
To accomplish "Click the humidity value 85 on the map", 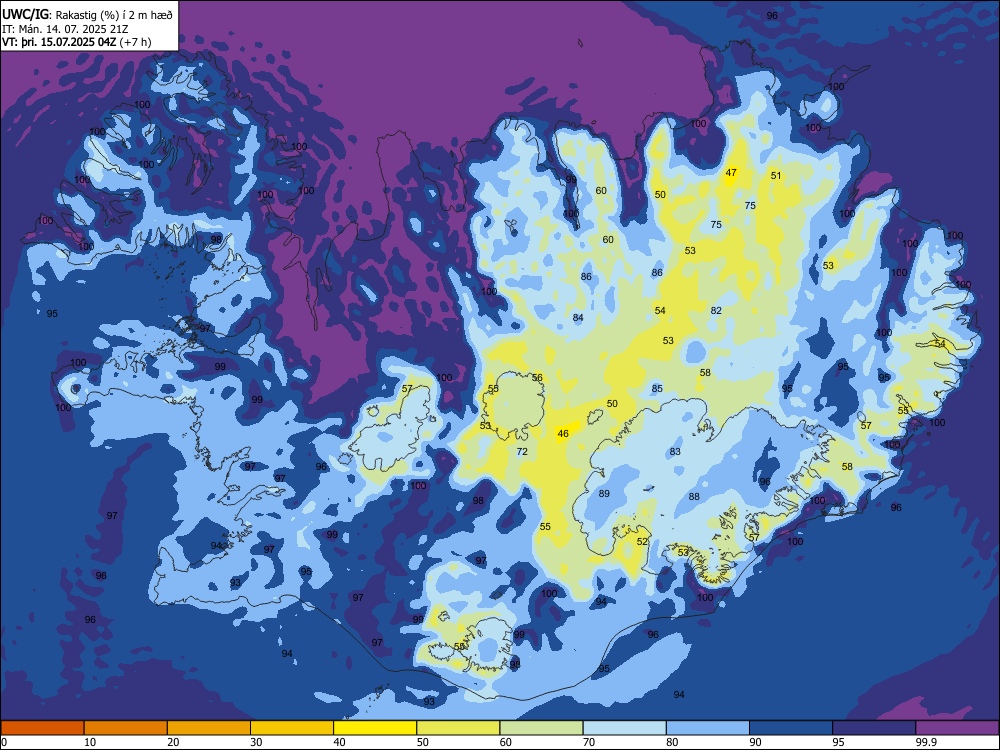I will [x=657, y=388].
